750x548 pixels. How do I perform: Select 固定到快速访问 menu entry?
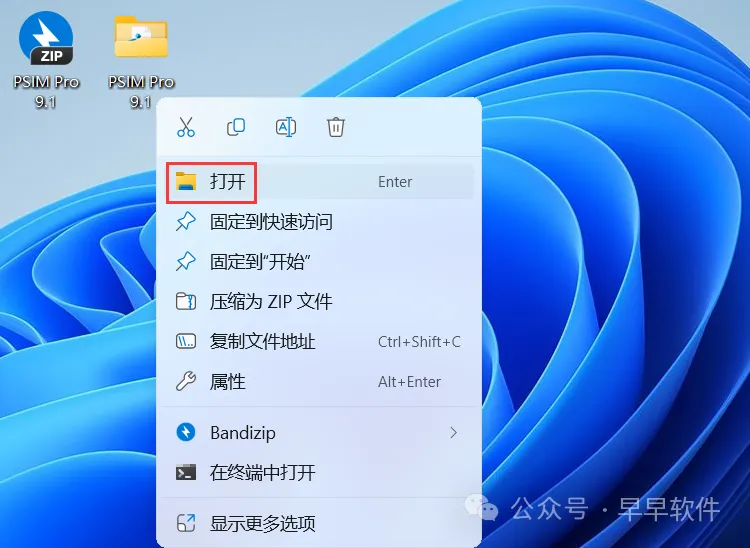point(319,222)
